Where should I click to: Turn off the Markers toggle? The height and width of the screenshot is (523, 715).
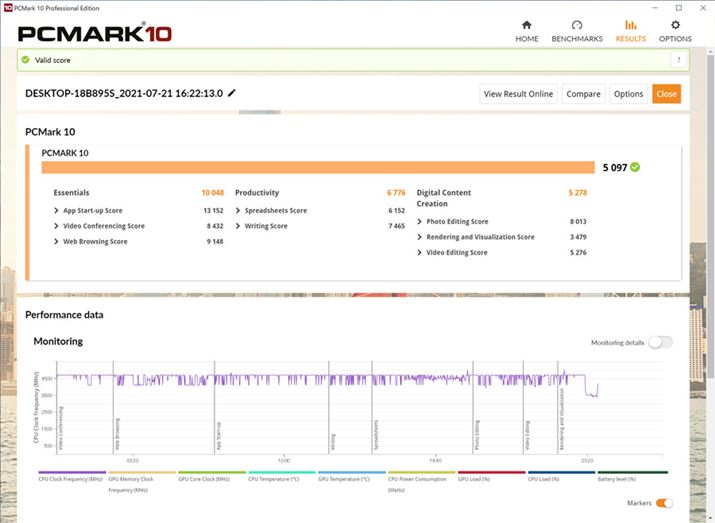click(663, 503)
